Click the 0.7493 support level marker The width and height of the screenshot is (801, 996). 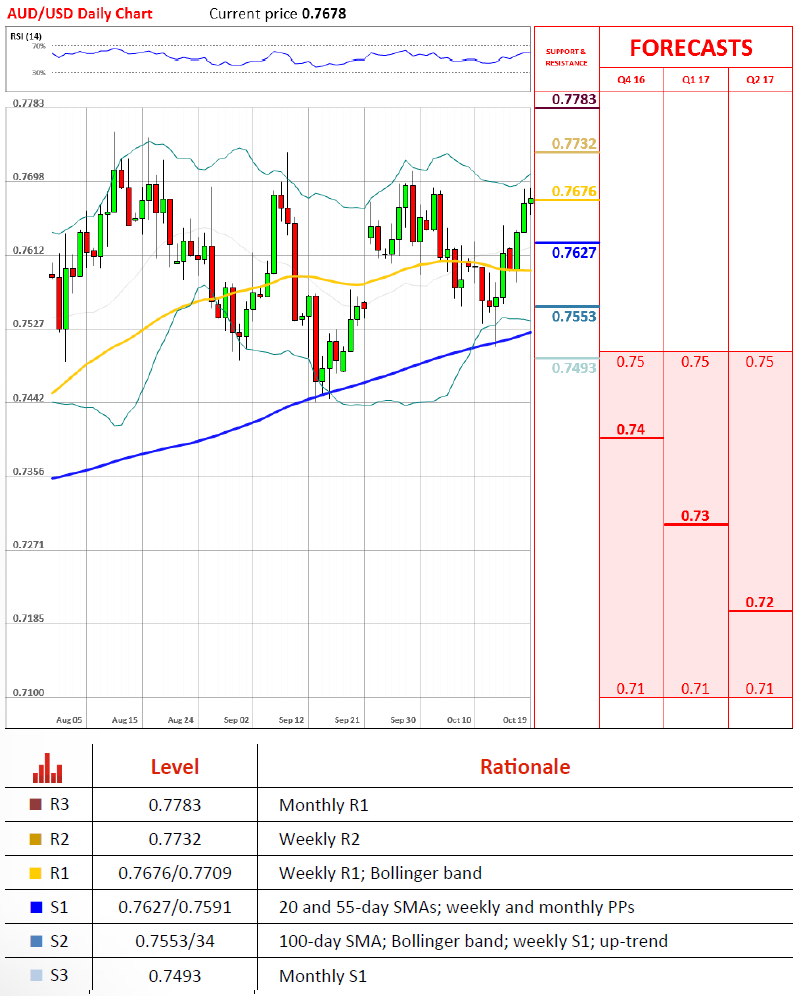[x=574, y=368]
